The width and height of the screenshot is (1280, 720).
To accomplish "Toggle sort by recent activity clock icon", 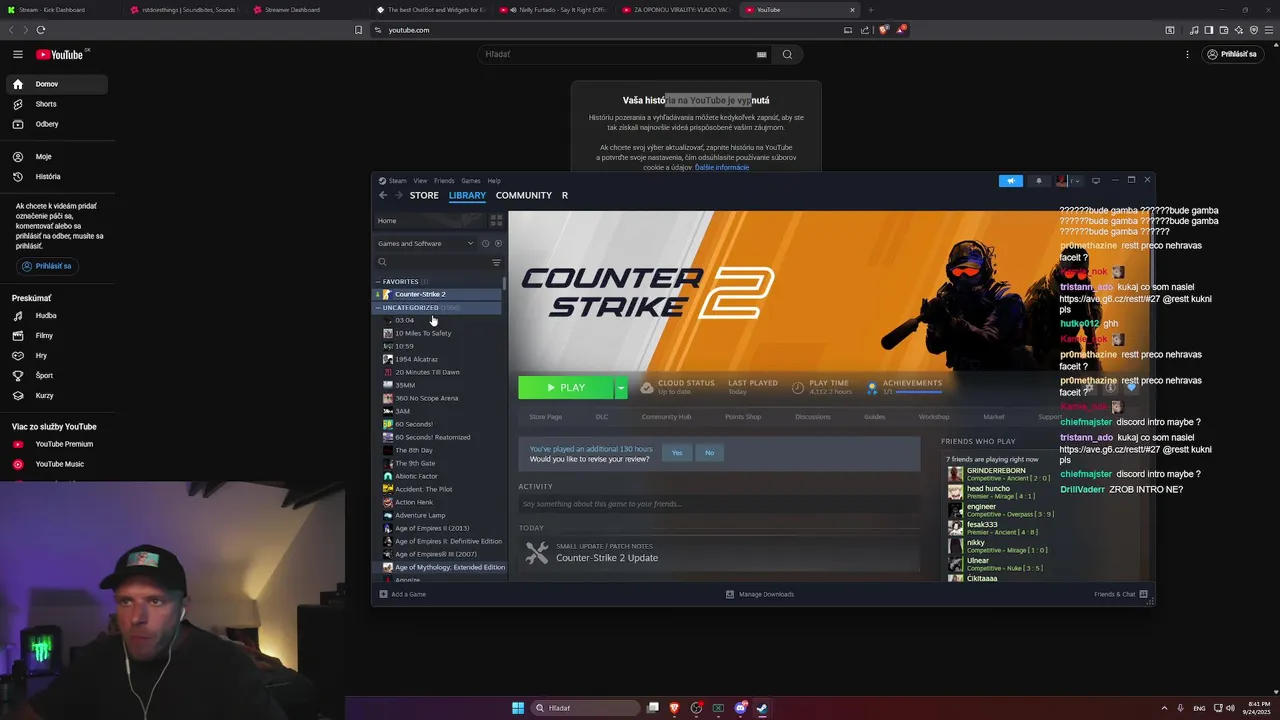I will pyautogui.click(x=485, y=243).
